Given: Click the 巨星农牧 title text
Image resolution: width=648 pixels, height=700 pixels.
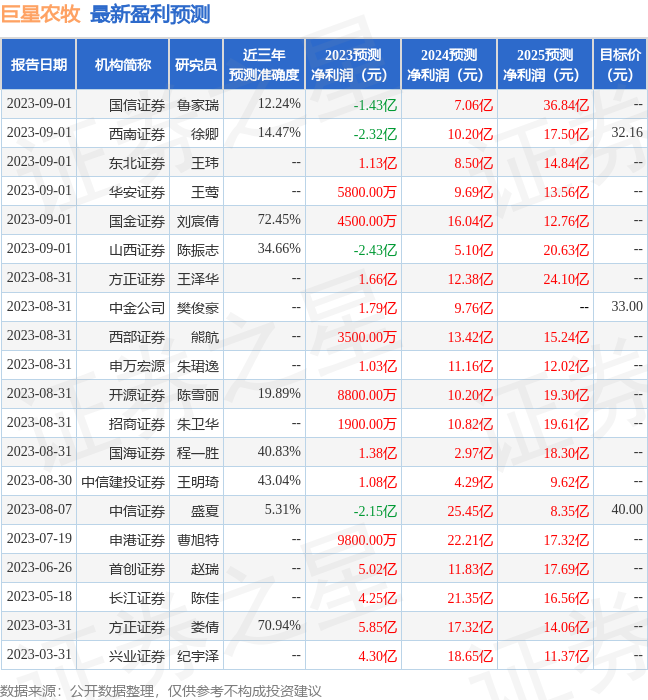Looking at the screenshot, I should click(x=41, y=14).
